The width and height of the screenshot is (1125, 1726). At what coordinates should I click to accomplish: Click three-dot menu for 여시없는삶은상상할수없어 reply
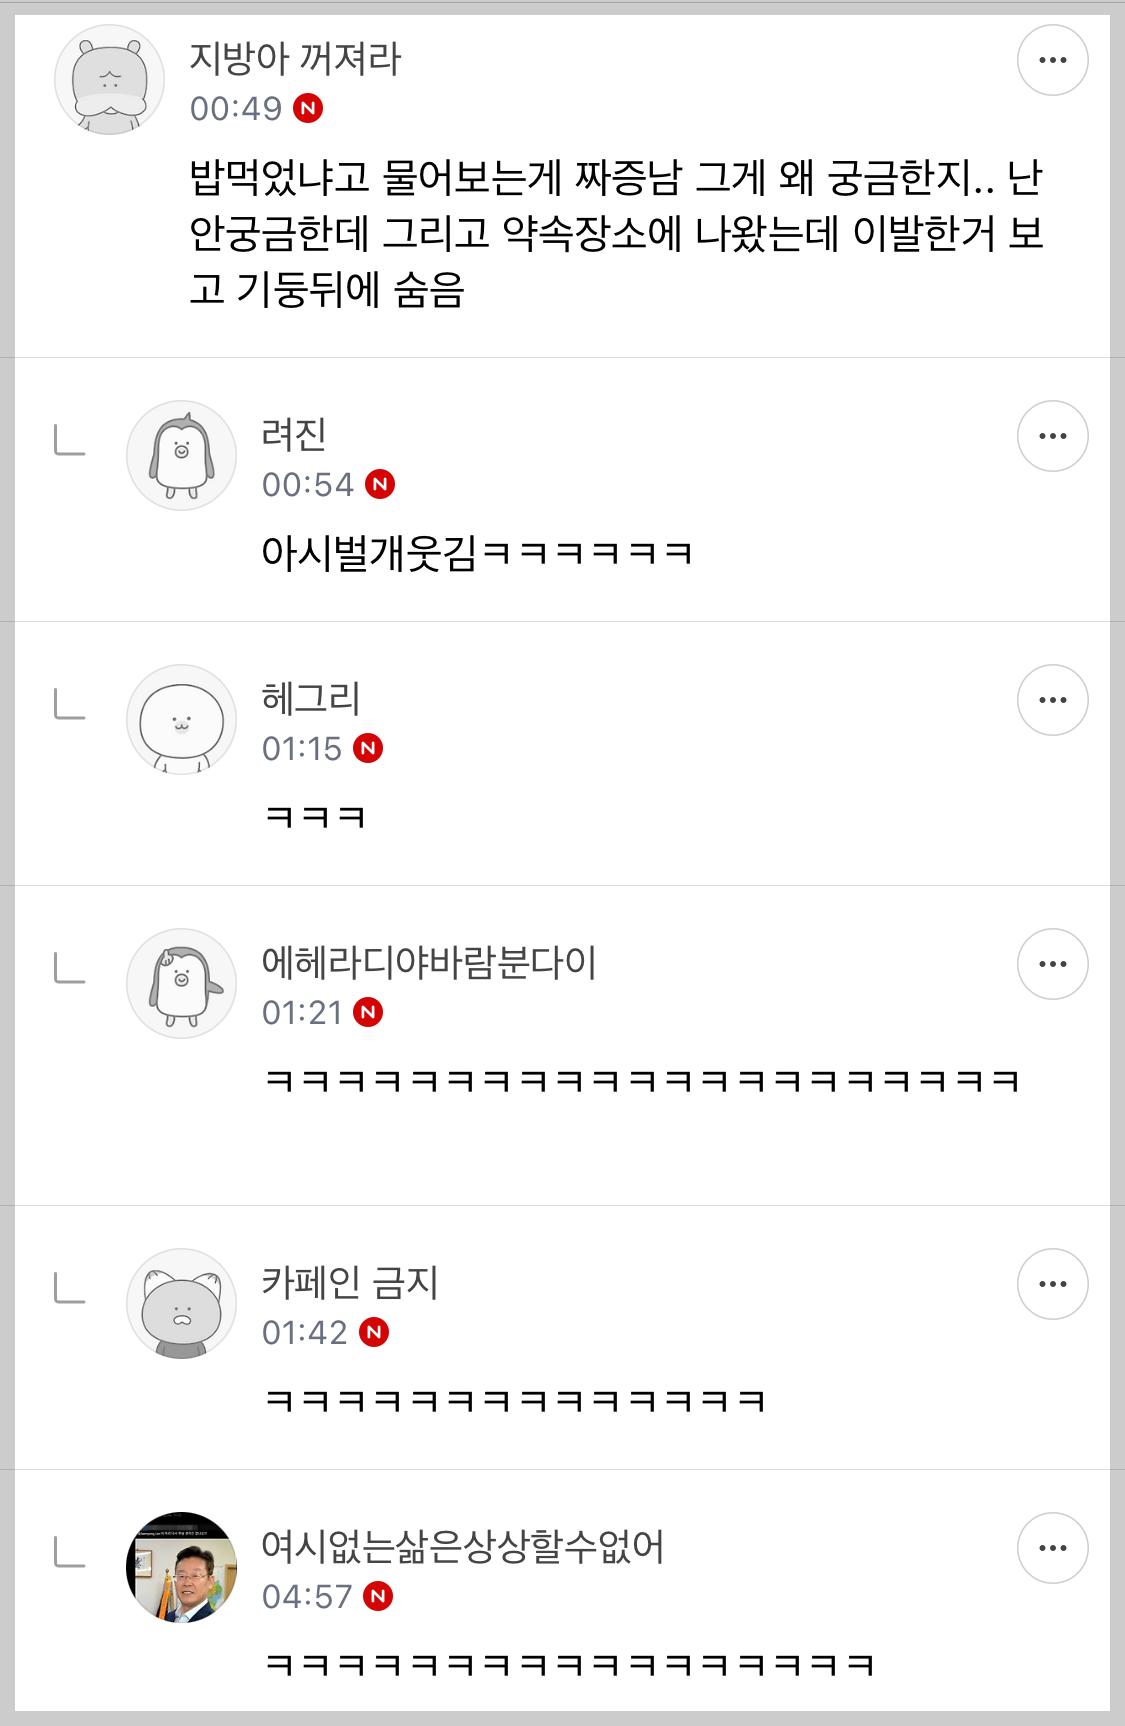pos(1052,1548)
